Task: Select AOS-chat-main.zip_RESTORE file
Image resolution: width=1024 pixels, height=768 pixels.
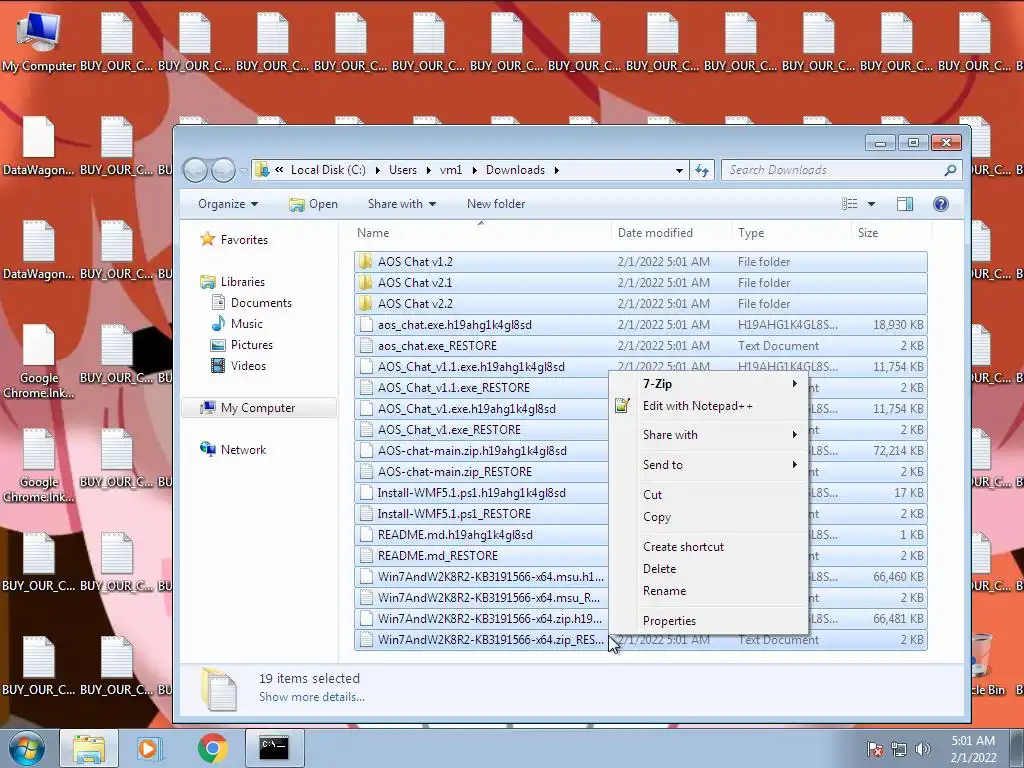Action: point(482,472)
